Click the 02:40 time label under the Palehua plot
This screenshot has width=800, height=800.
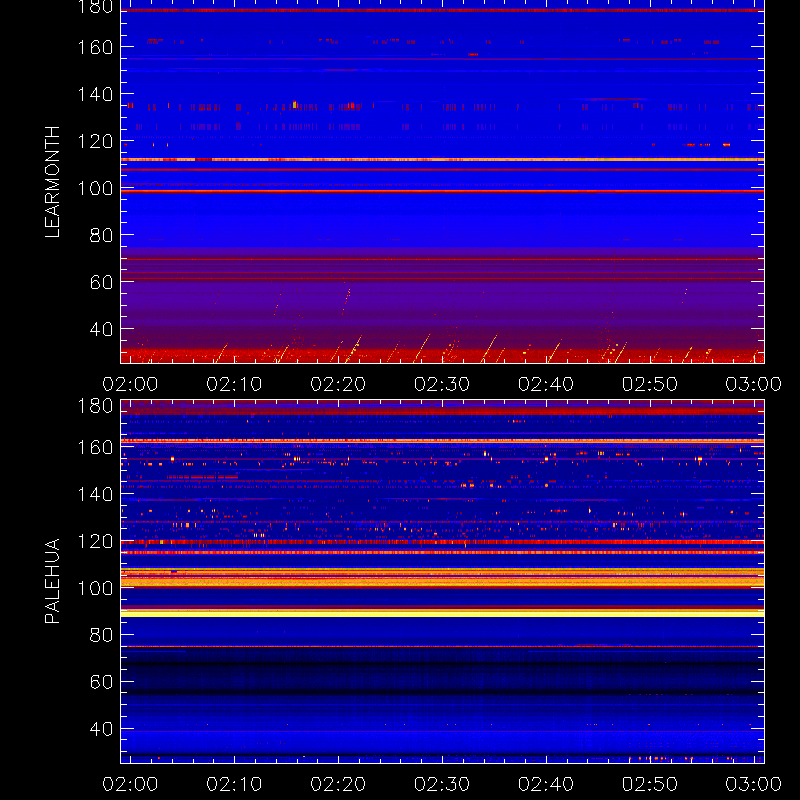[x=546, y=784]
